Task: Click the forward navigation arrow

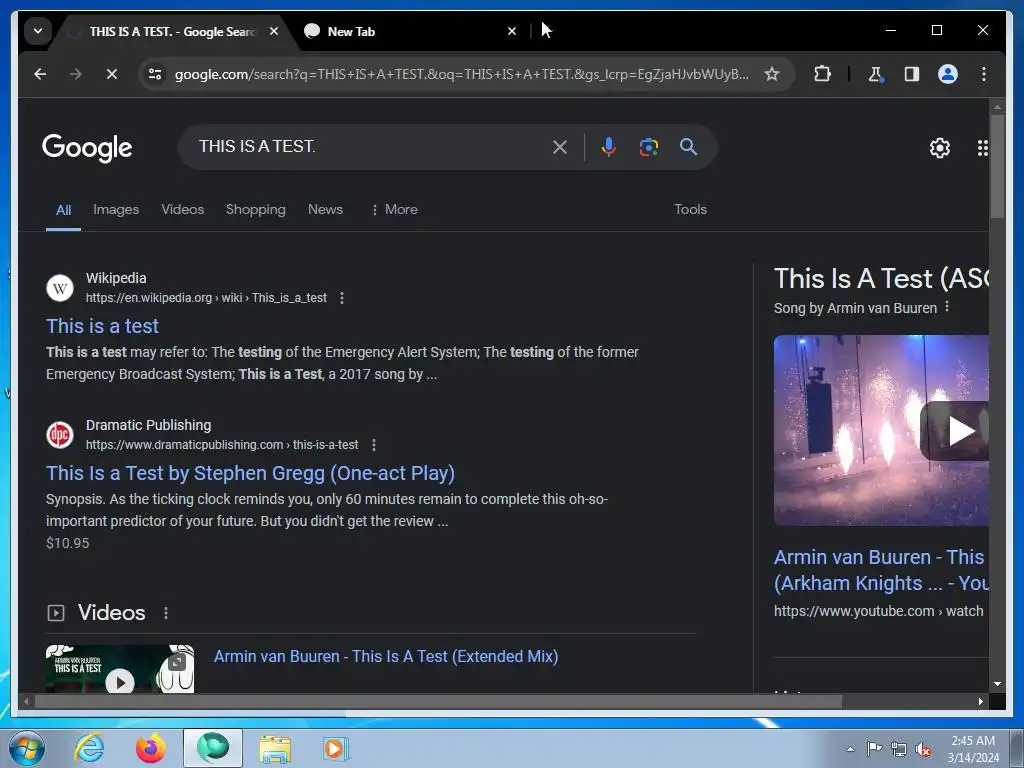Action: [x=76, y=74]
